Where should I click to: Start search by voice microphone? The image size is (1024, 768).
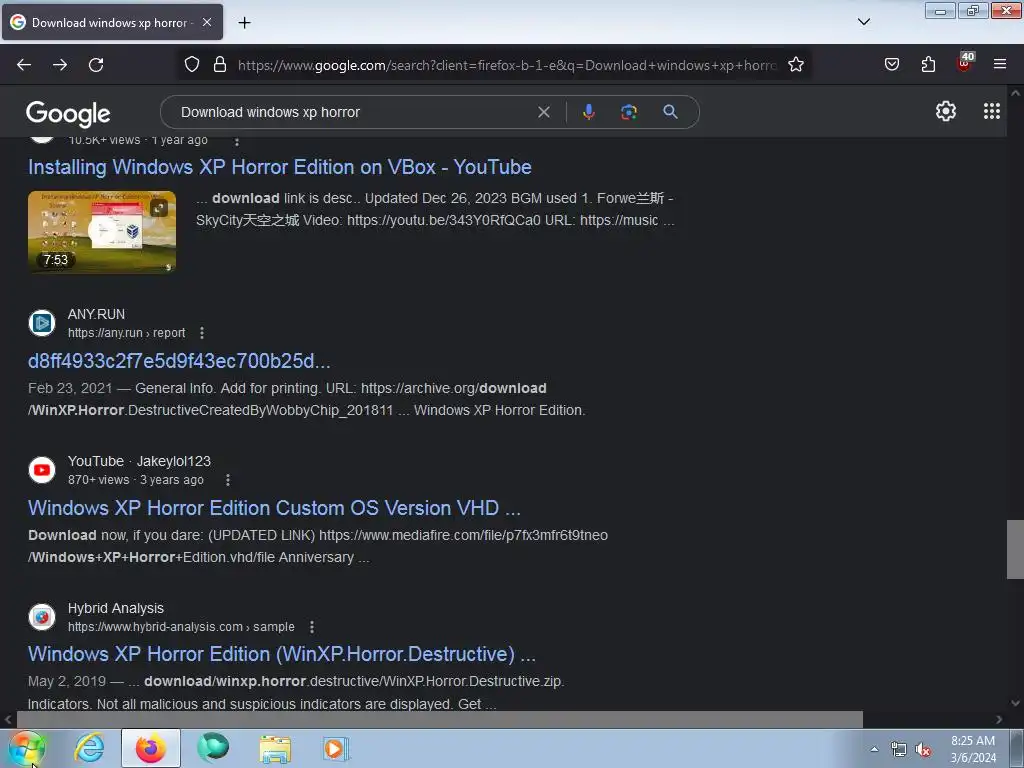click(588, 112)
